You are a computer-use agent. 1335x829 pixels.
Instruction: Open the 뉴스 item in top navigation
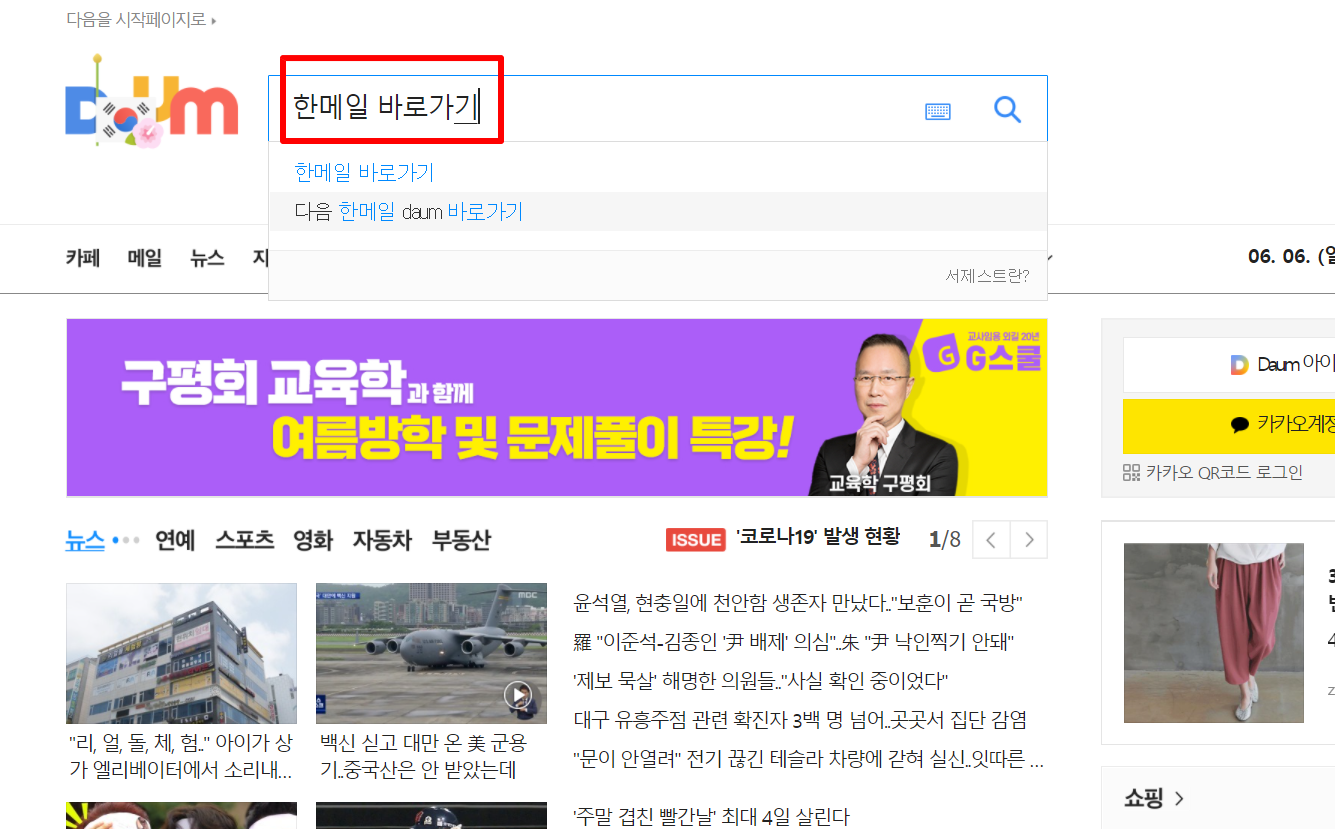[x=207, y=257]
